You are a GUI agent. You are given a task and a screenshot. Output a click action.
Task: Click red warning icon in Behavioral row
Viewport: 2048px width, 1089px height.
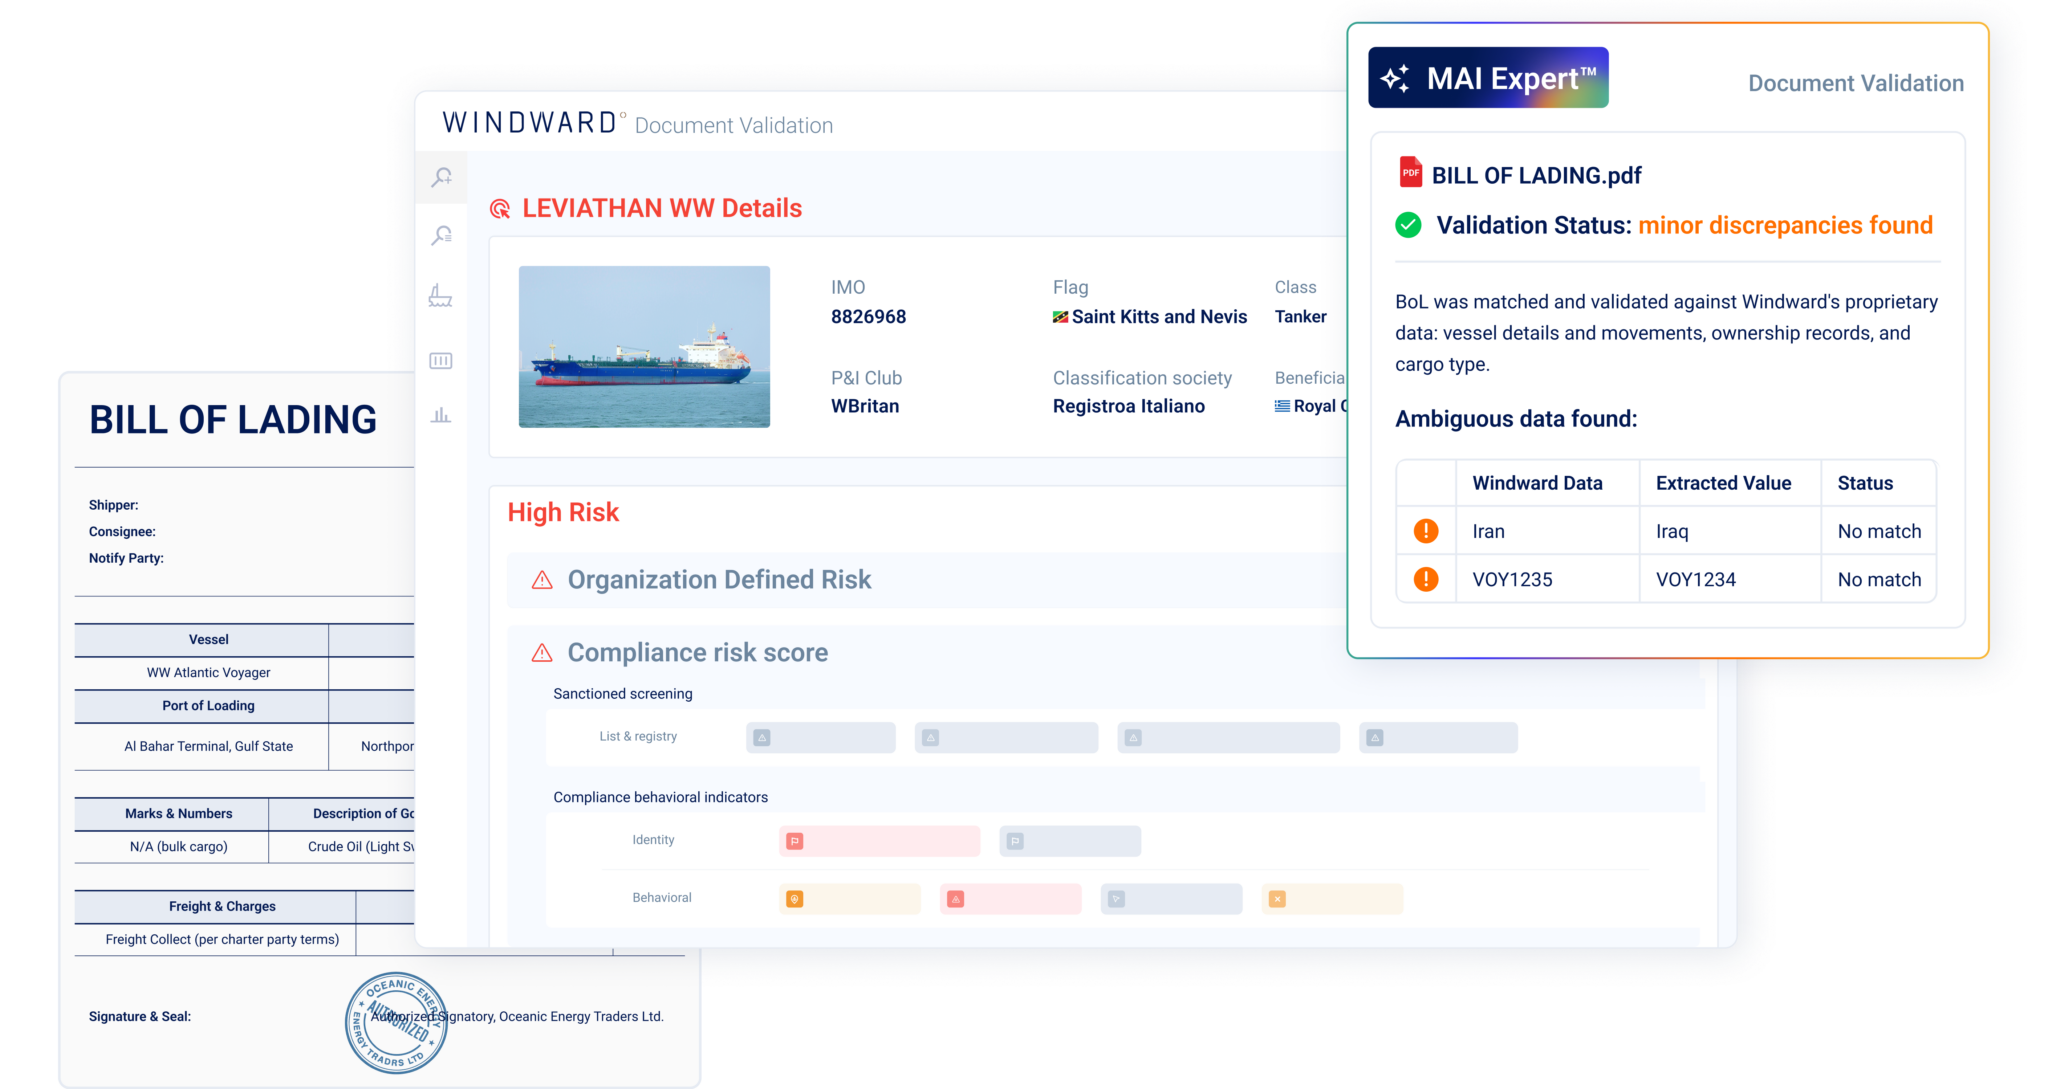tap(956, 899)
